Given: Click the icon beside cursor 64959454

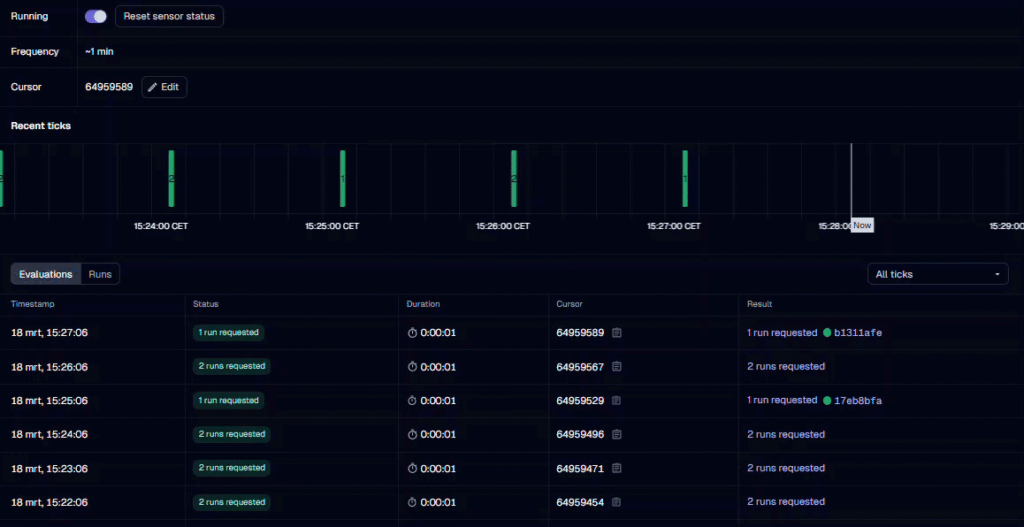Looking at the screenshot, I should tap(617, 503).
